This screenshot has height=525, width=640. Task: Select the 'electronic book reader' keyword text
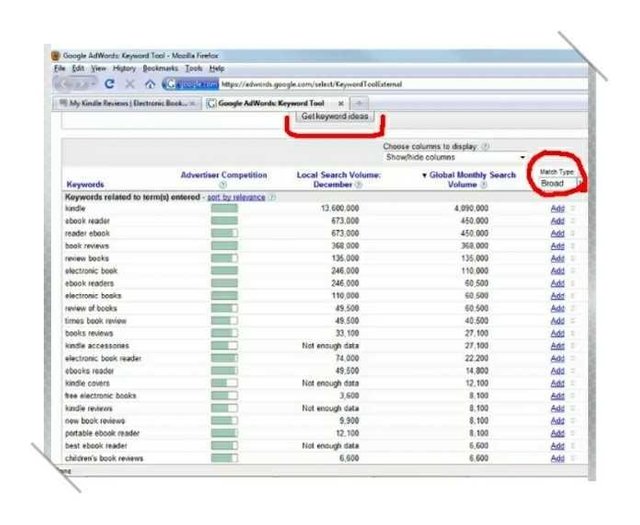tap(103, 358)
